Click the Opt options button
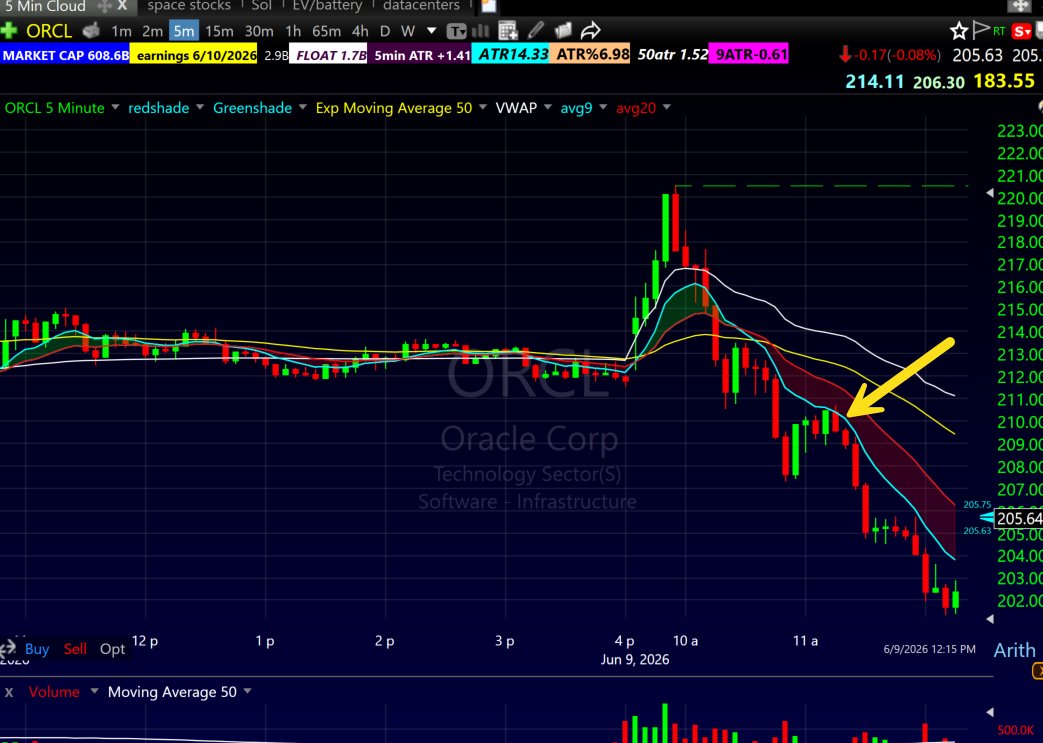Image resolution: width=1043 pixels, height=743 pixels. [x=112, y=649]
